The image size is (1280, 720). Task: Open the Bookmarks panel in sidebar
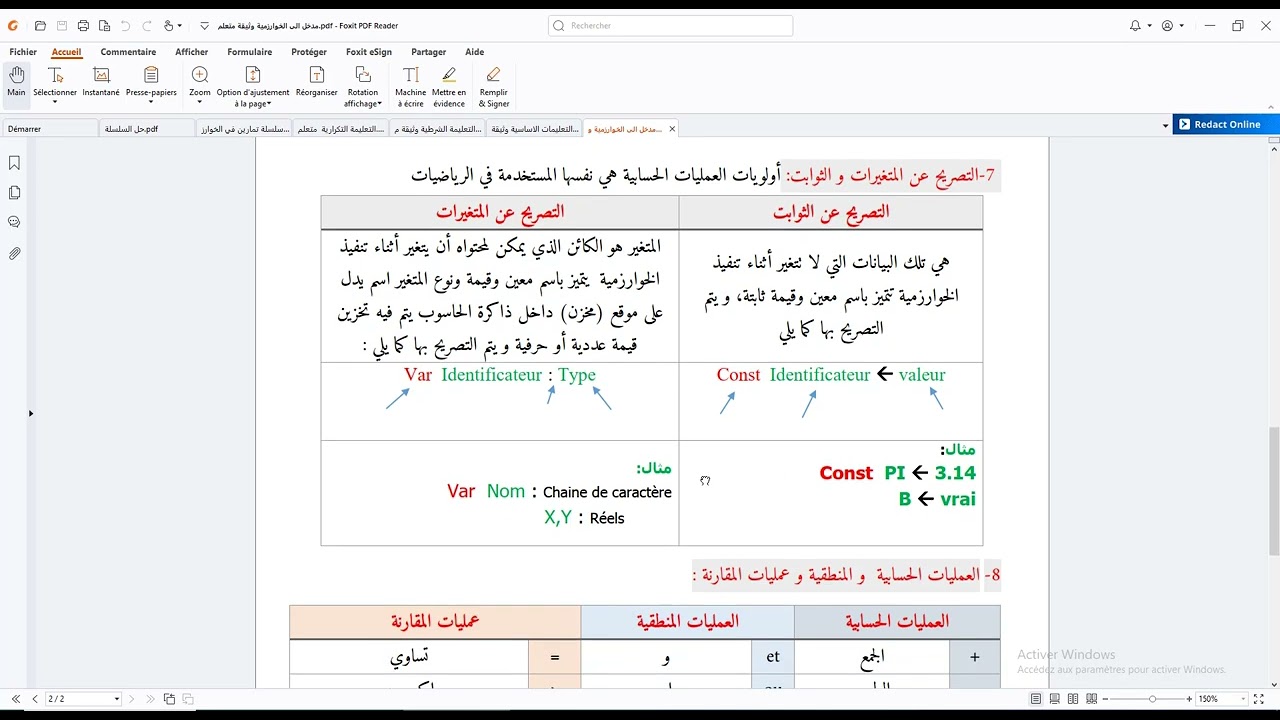(14, 163)
